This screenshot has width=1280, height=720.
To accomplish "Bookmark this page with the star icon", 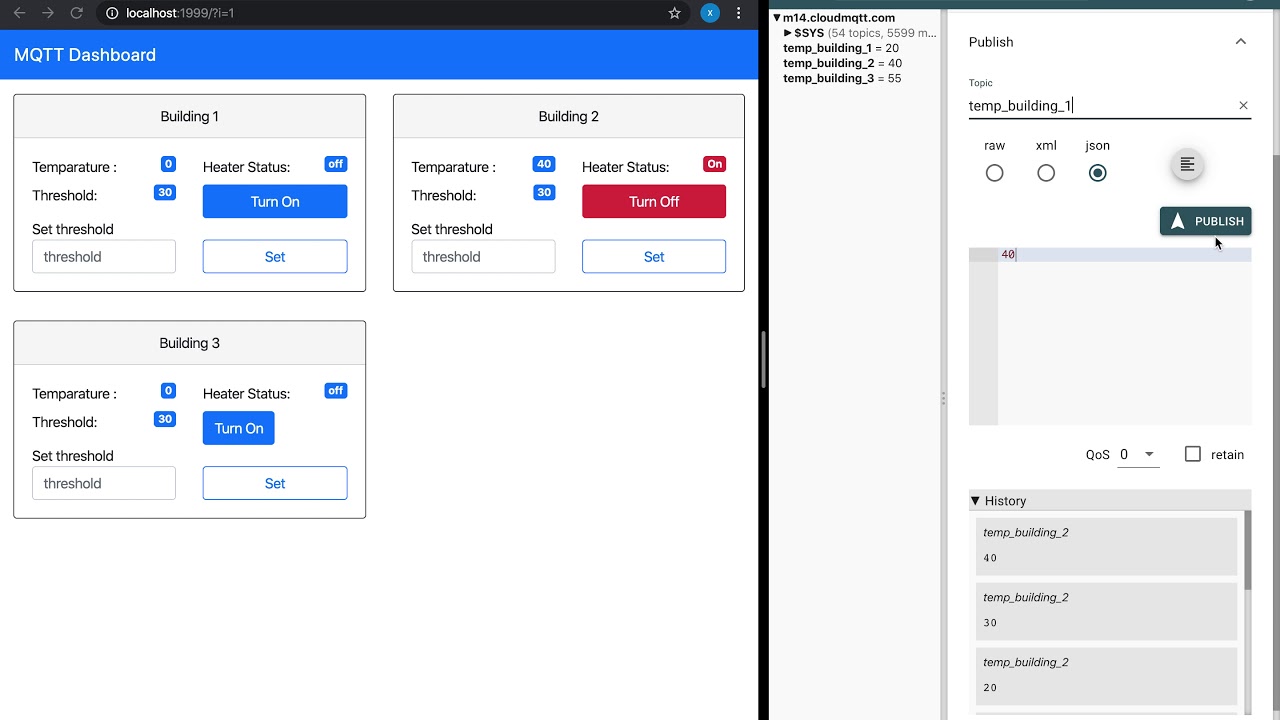I will pyautogui.click(x=675, y=13).
